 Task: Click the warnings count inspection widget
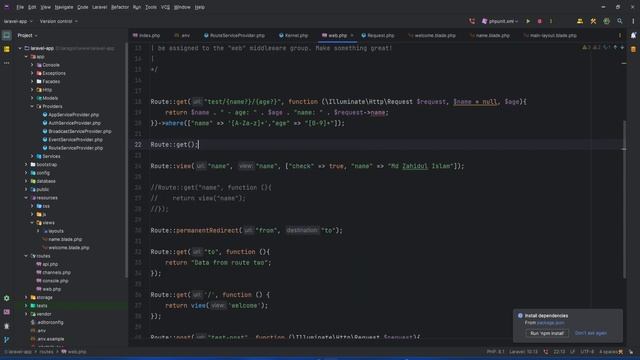587,48
